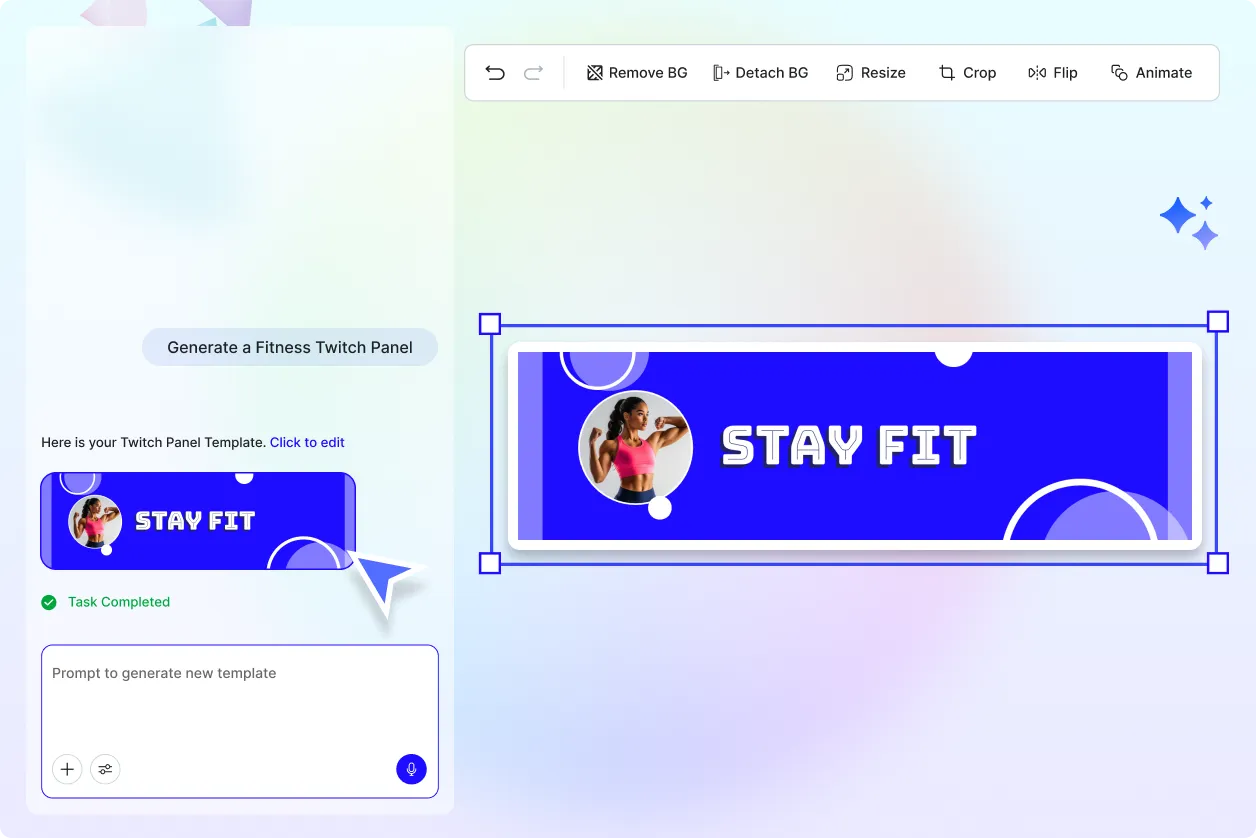Open the Animate option
The image size is (1256, 838).
point(1152,72)
